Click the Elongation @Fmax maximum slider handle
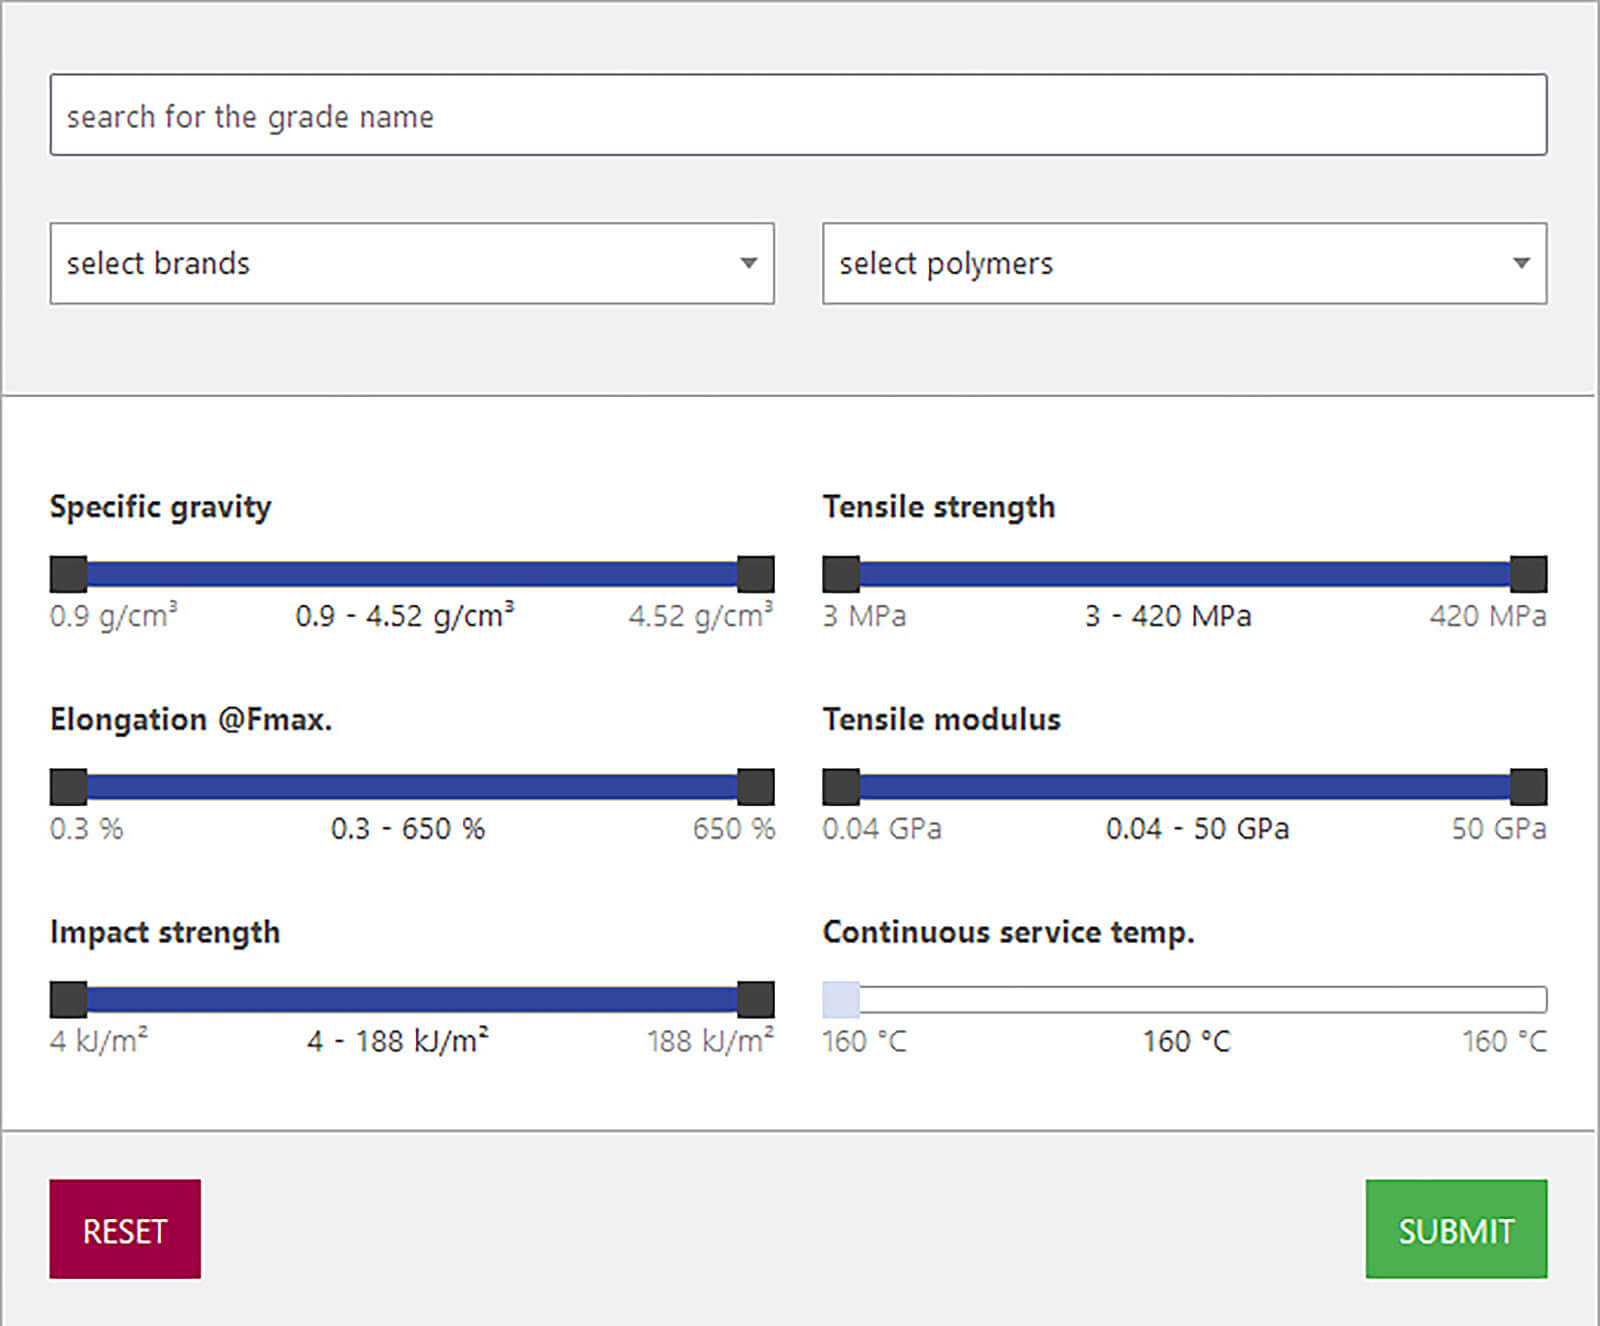Screen dimensions: 1600x1326 coord(755,787)
